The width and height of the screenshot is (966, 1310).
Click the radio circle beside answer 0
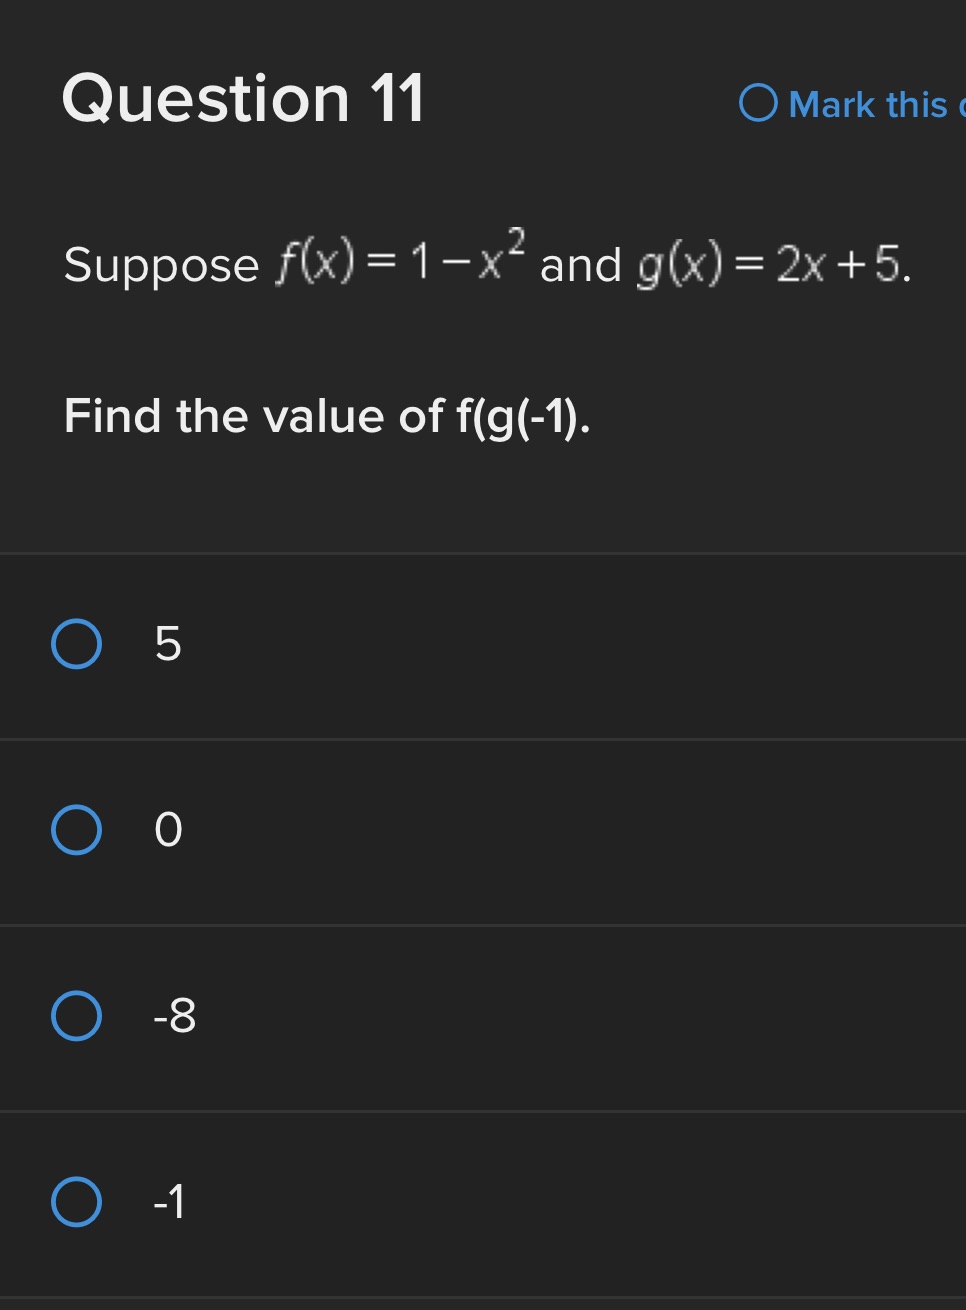click(x=76, y=830)
